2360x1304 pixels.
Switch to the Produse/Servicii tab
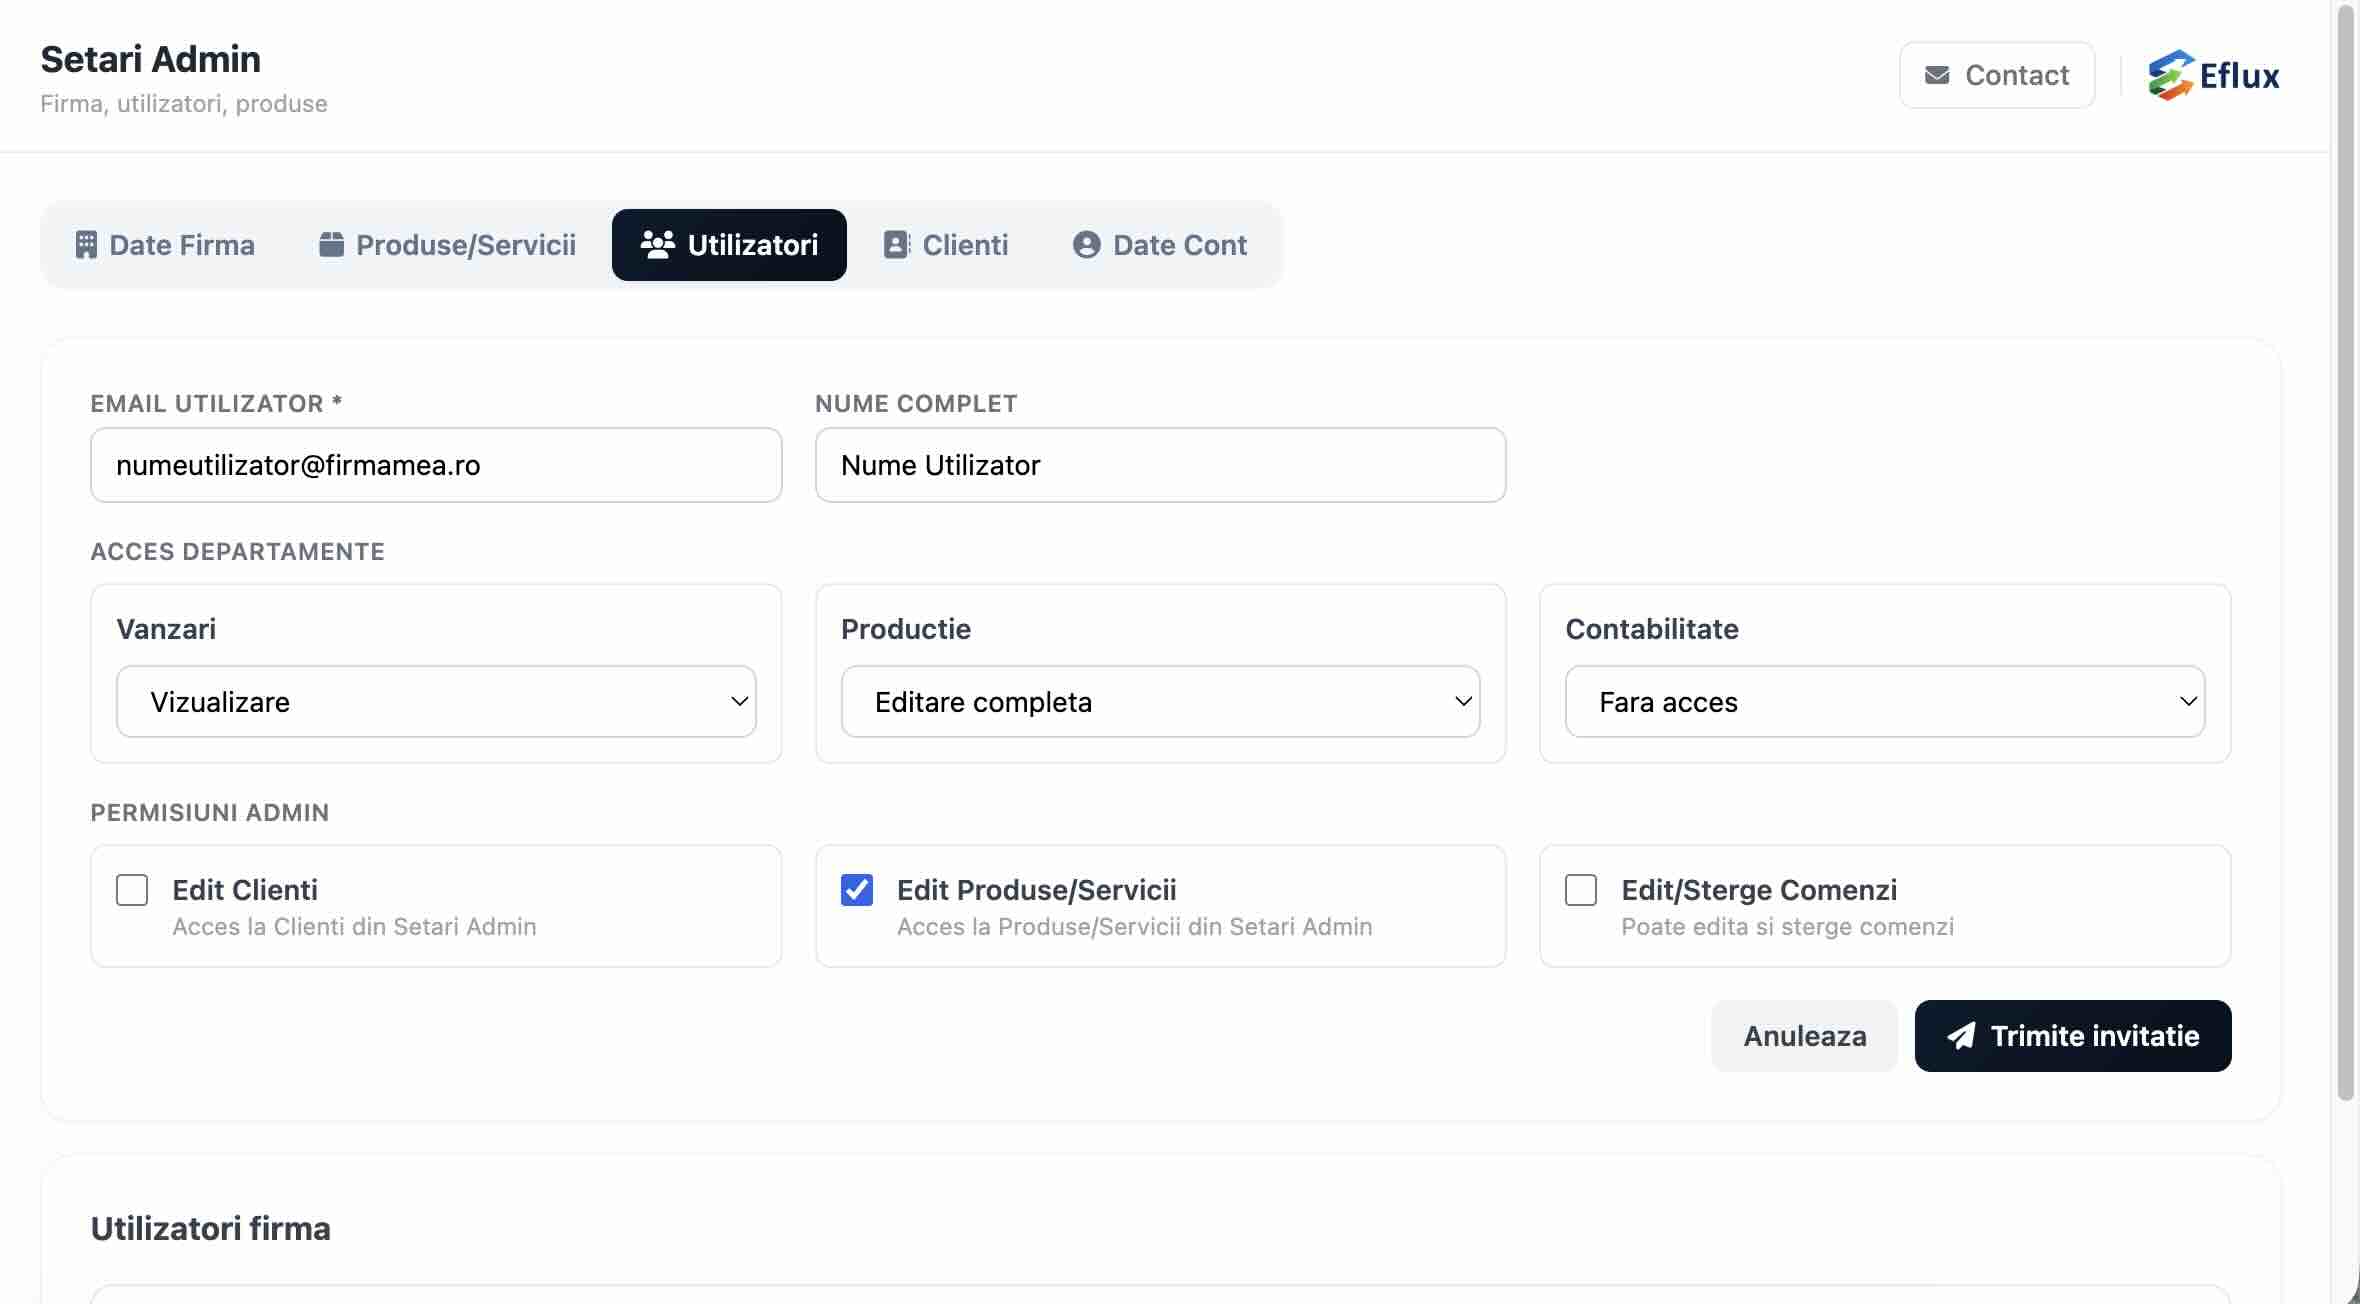point(447,245)
